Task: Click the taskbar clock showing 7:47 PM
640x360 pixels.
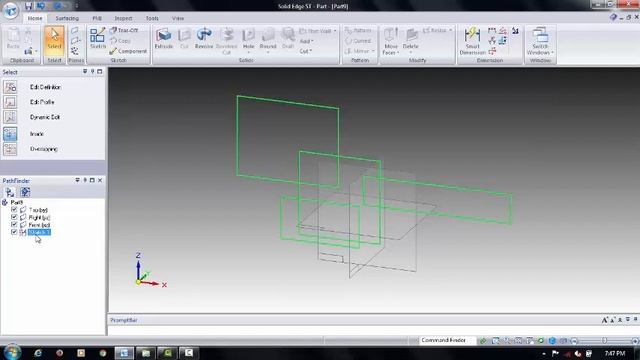Action: tap(615, 353)
